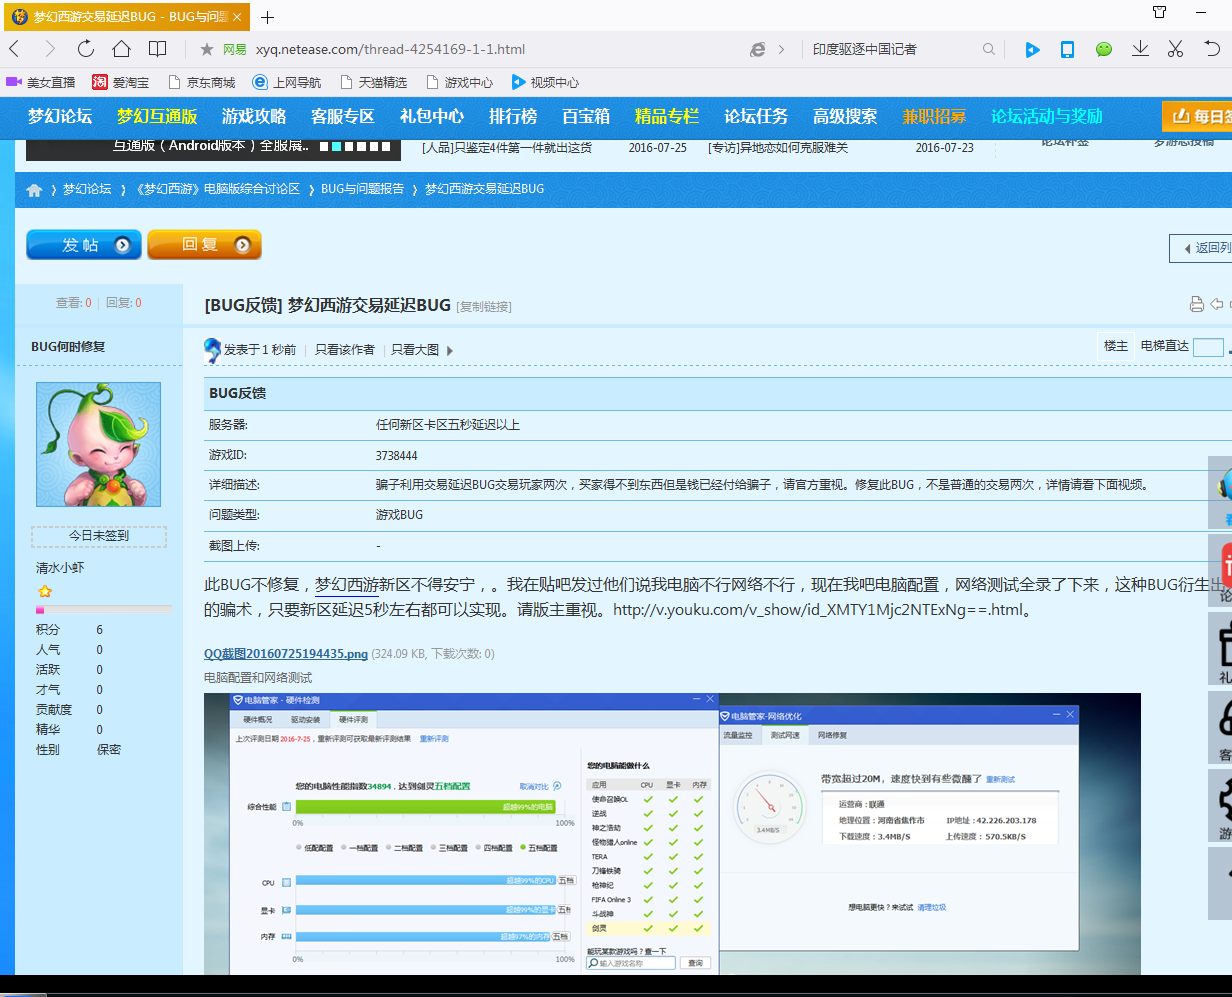The height and width of the screenshot is (997, 1232).
Task: Click the carousel indicator highlighted dot
Action: click(x=337, y=146)
